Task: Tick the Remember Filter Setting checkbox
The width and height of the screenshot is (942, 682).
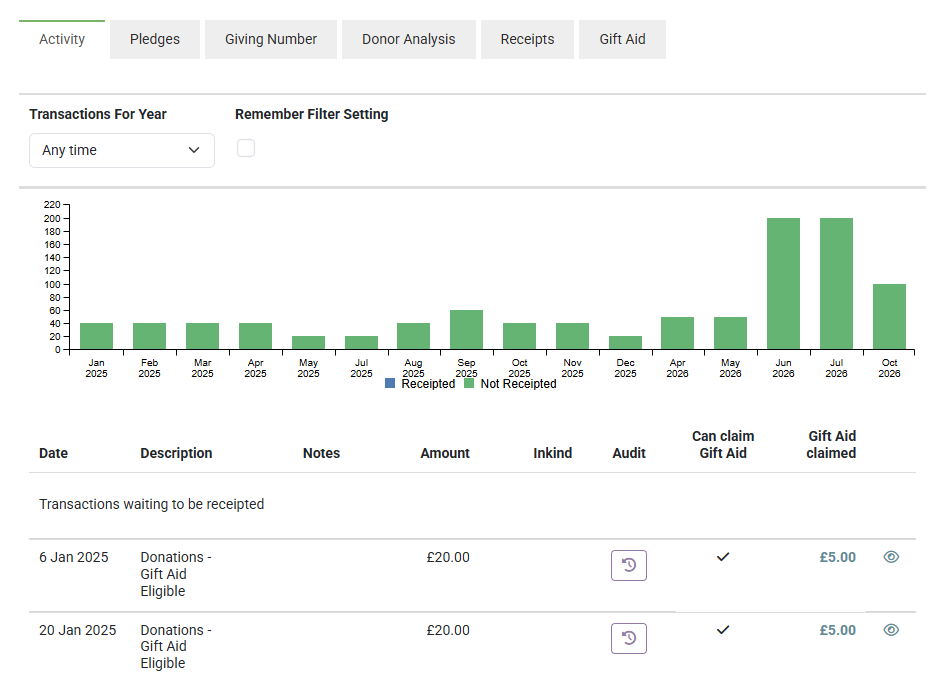Action: click(x=246, y=148)
